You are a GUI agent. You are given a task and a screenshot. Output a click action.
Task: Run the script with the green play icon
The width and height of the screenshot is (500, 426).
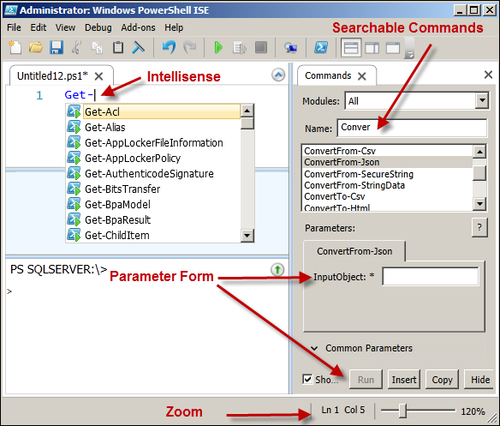(218, 47)
